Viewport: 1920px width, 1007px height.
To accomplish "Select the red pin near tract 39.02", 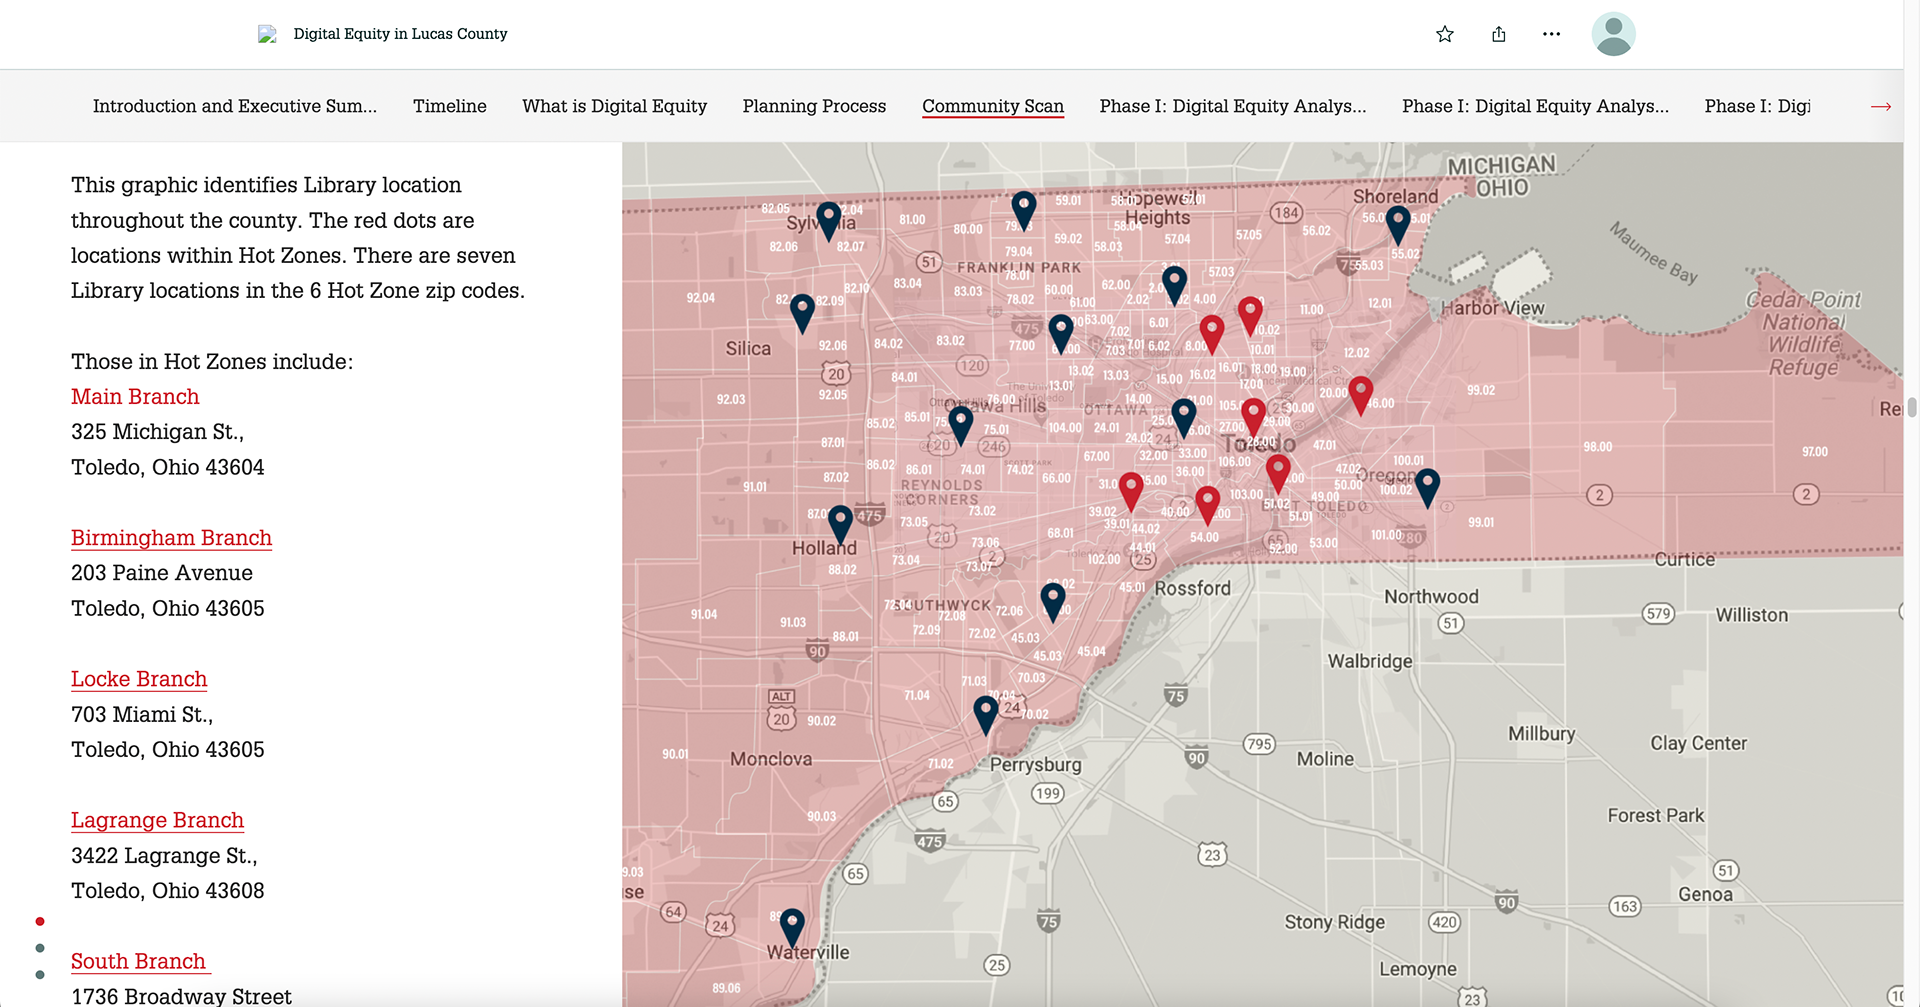I will (x=1131, y=492).
